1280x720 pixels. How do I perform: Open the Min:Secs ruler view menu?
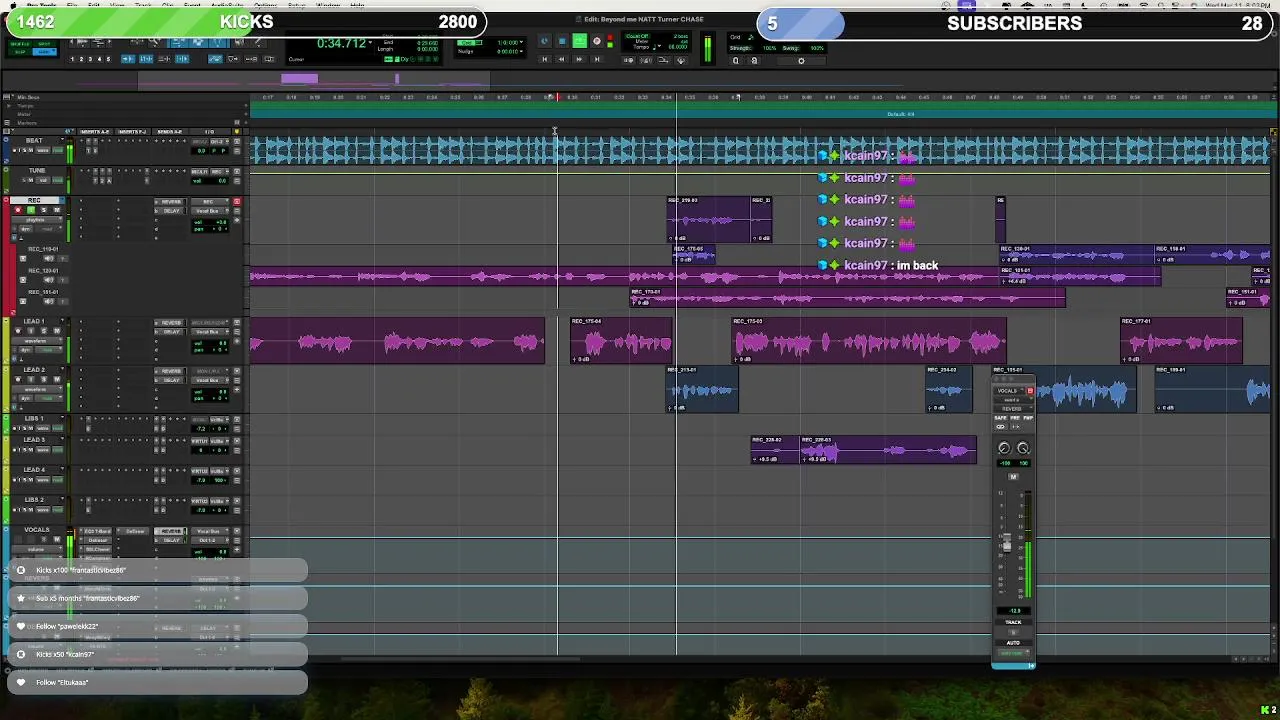point(7,96)
